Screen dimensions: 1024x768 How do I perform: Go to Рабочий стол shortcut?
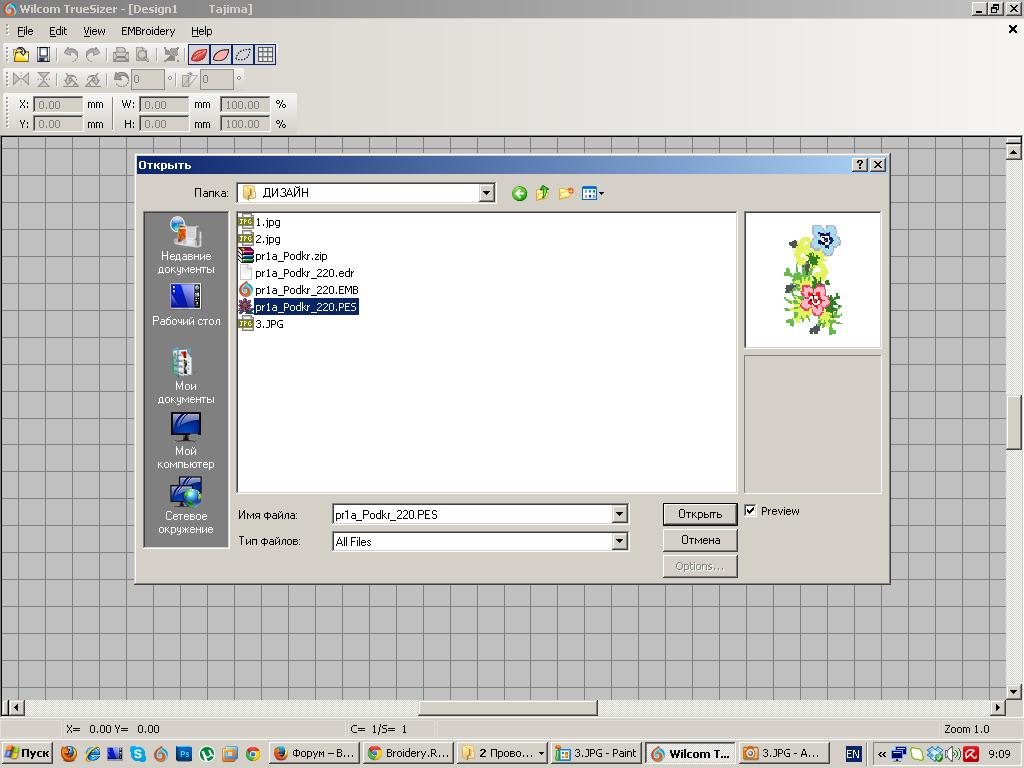186,305
